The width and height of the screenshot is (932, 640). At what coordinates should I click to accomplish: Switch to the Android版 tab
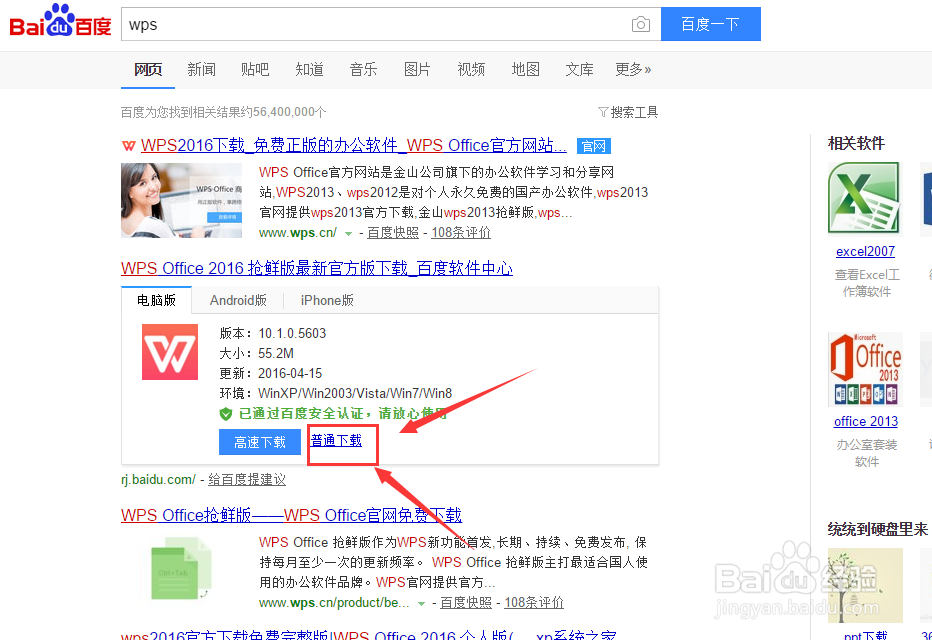coord(237,299)
